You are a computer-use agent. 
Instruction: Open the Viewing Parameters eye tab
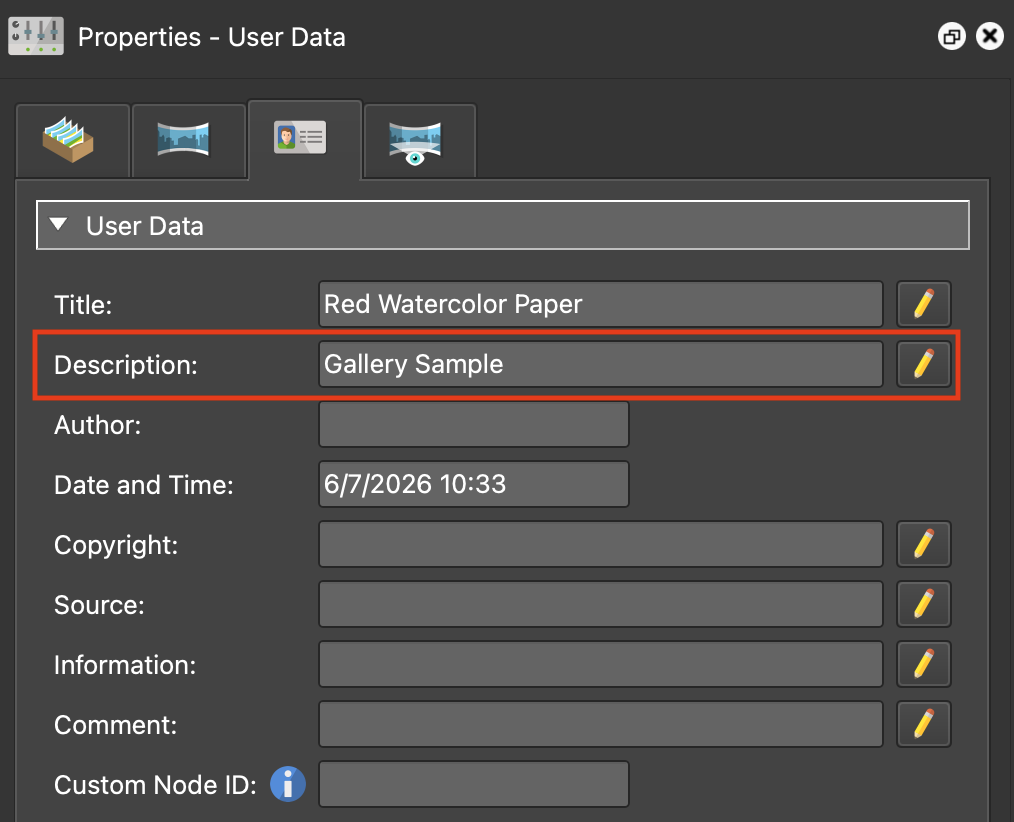click(420, 140)
